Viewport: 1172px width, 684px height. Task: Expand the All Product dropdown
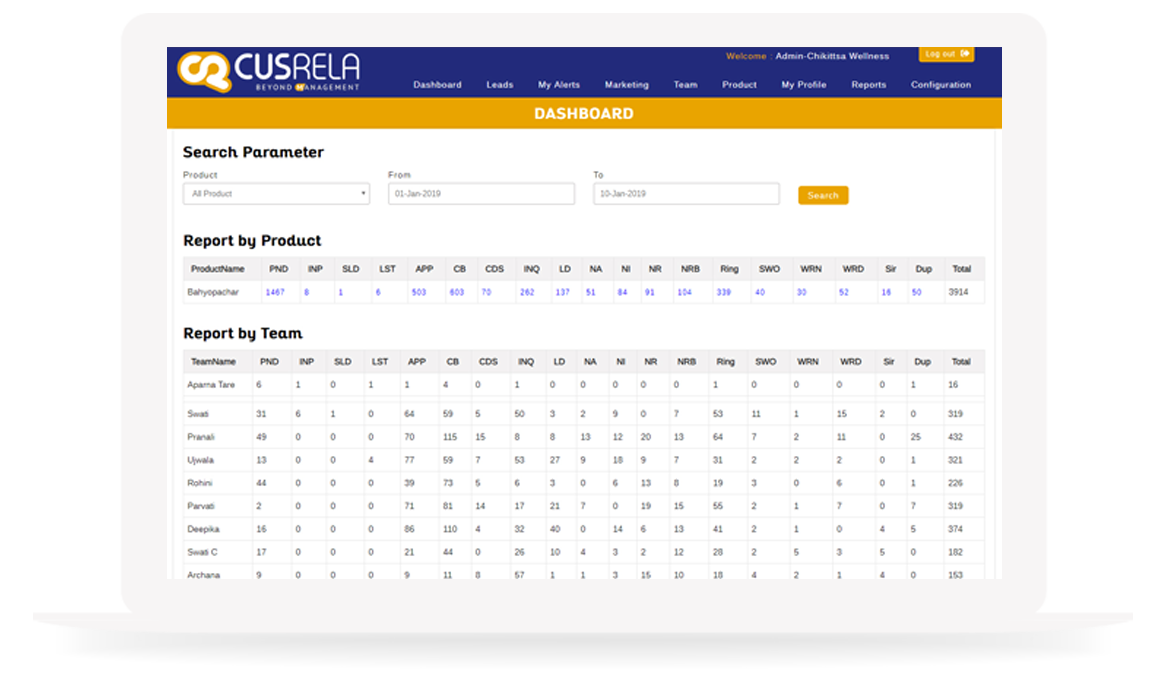(276, 194)
